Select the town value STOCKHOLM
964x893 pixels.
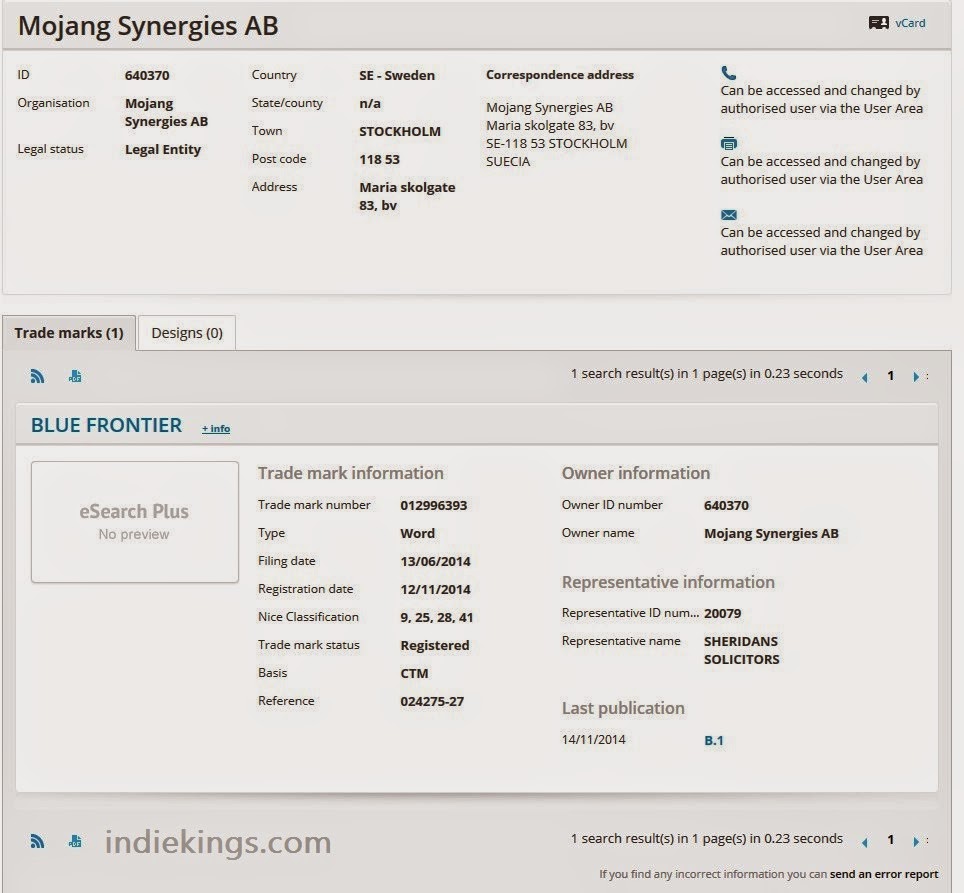pyautogui.click(x=400, y=132)
